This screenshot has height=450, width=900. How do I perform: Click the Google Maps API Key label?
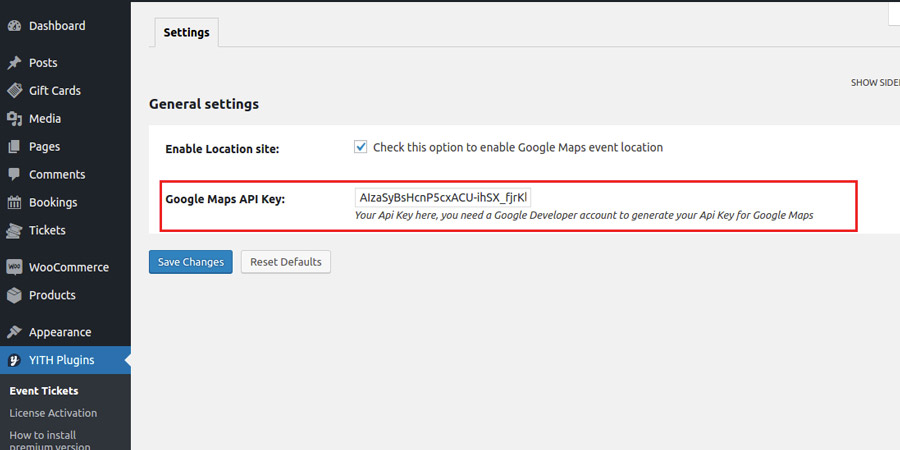(x=225, y=200)
